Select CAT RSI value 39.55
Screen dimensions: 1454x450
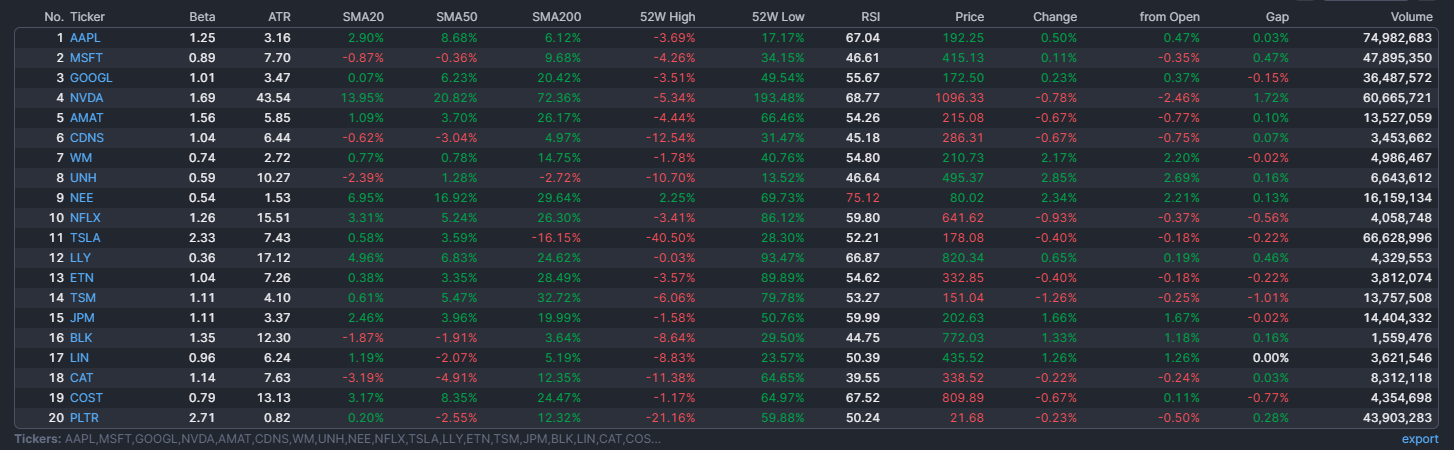tap(863, 377)
